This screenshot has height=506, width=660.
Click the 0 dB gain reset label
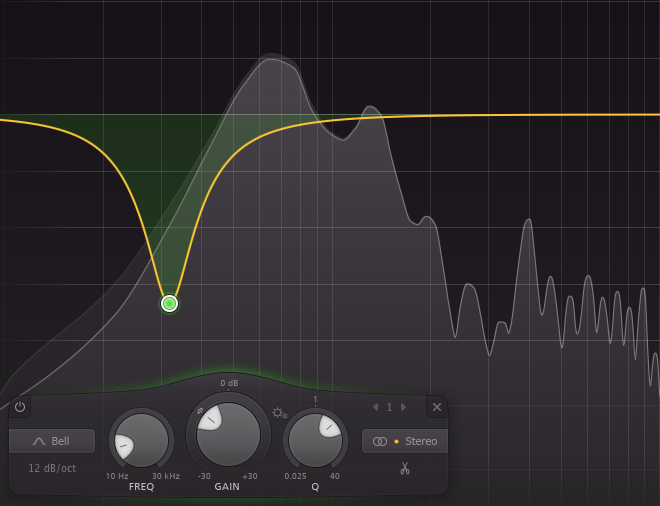click(x=229, y=383)
